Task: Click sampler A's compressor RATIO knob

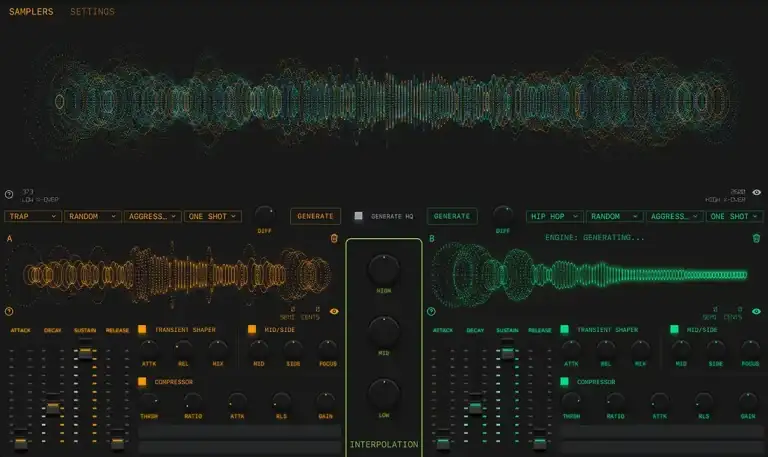Action: (193, 402)
